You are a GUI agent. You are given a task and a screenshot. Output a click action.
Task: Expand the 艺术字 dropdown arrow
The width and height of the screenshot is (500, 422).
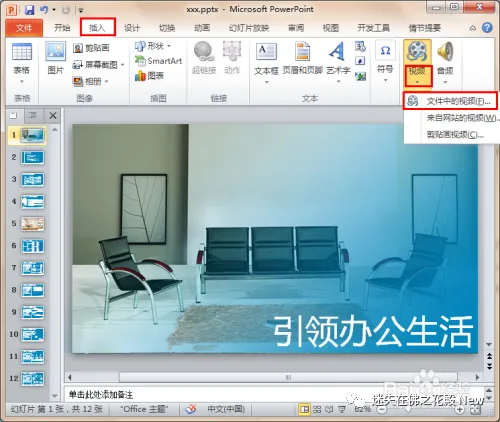click(x=338, y=82)
